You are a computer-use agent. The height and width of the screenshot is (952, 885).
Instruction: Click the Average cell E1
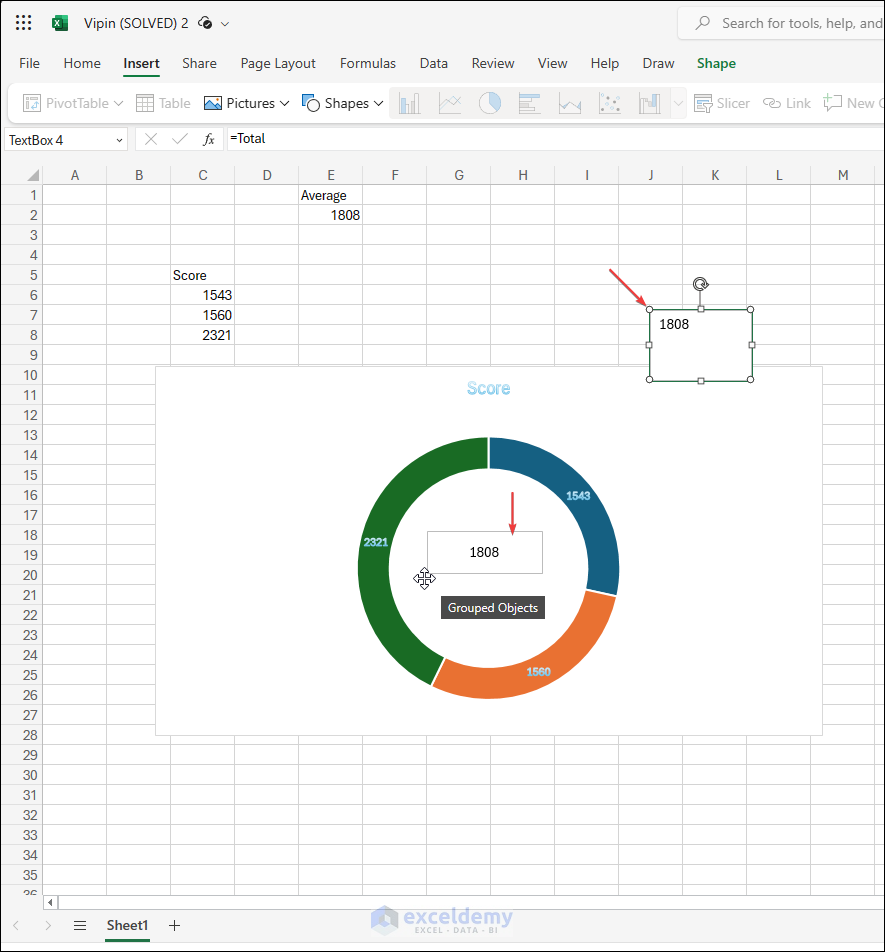tap(330, 196)
